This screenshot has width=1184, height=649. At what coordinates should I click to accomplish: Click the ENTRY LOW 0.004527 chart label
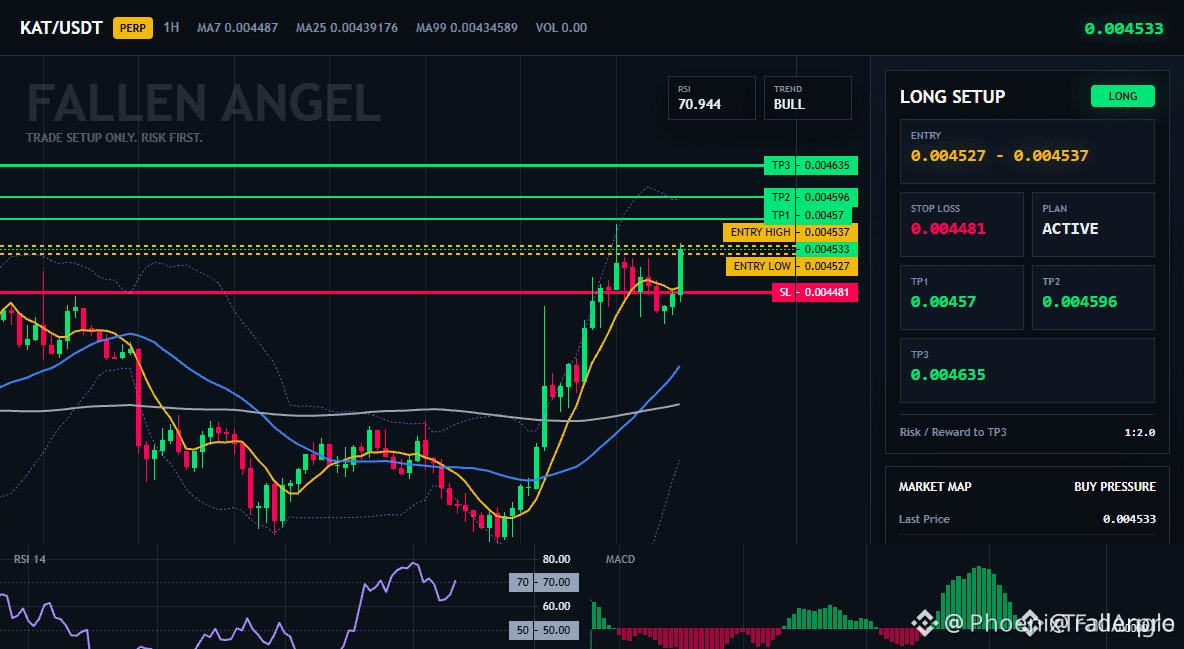click(791, 266)
